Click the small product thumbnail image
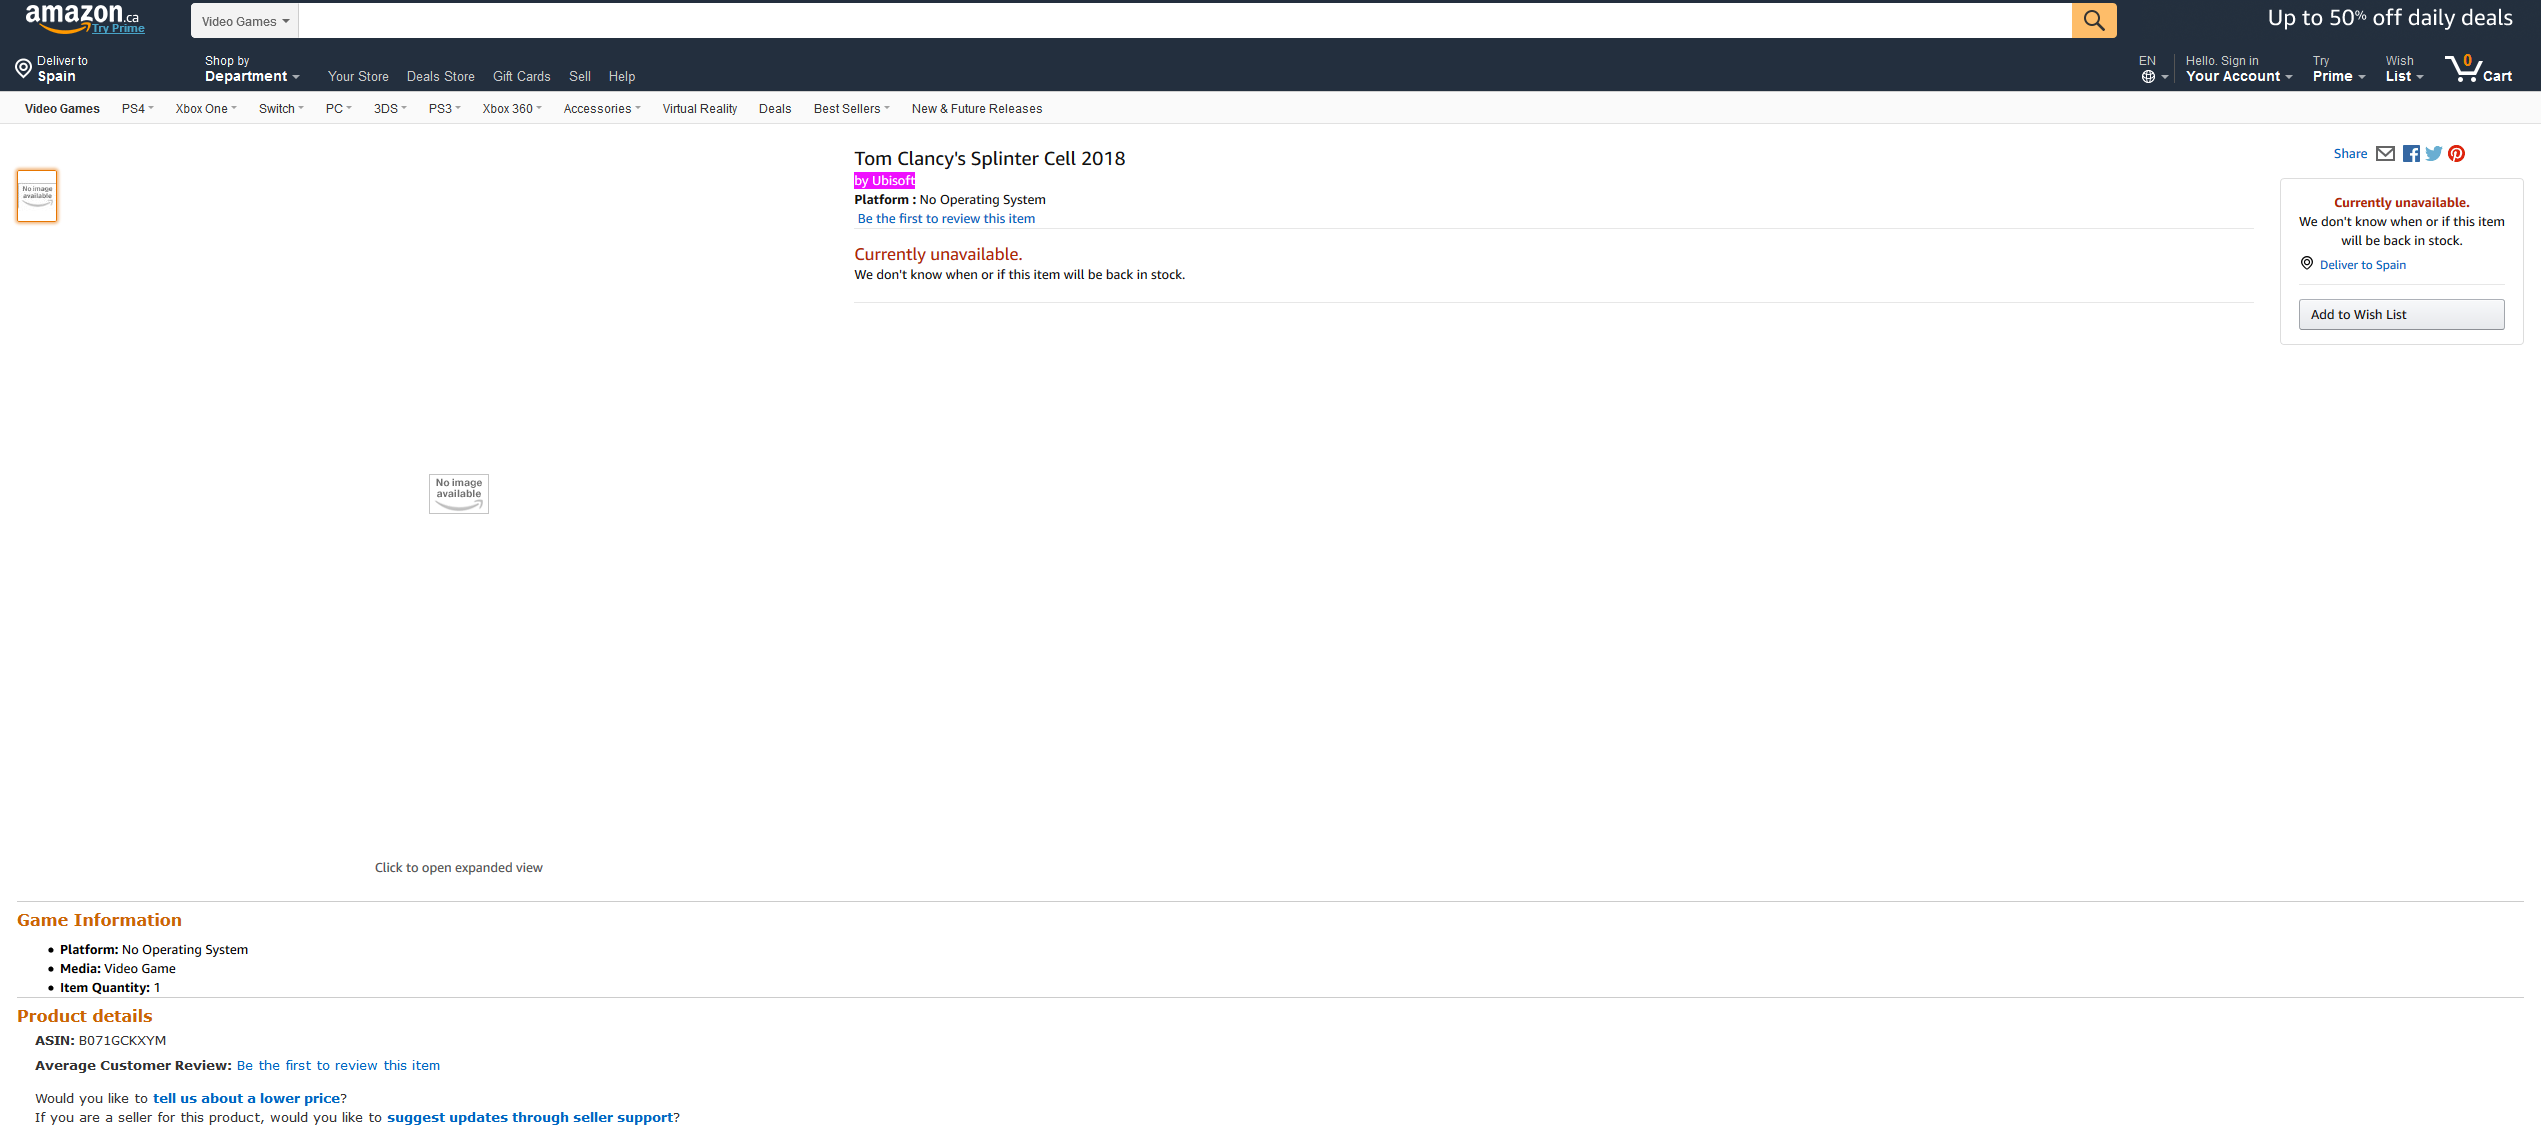 point(37,195)
